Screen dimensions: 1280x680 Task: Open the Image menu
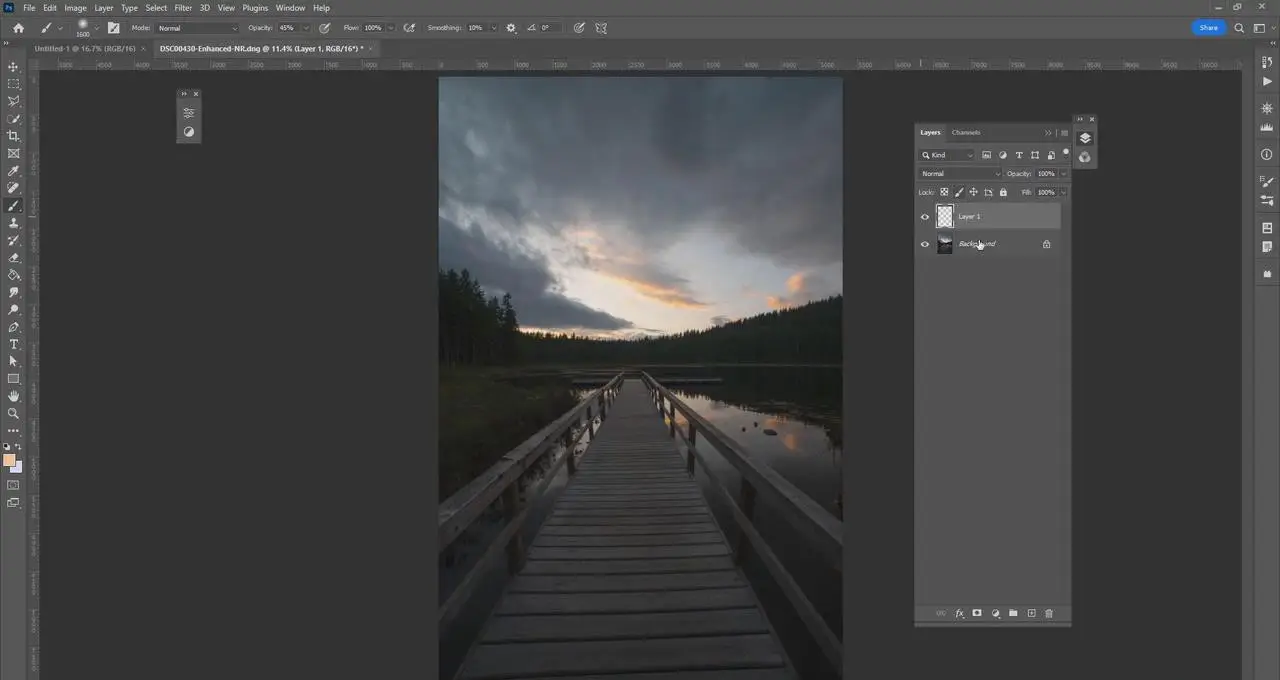(76, 7)
